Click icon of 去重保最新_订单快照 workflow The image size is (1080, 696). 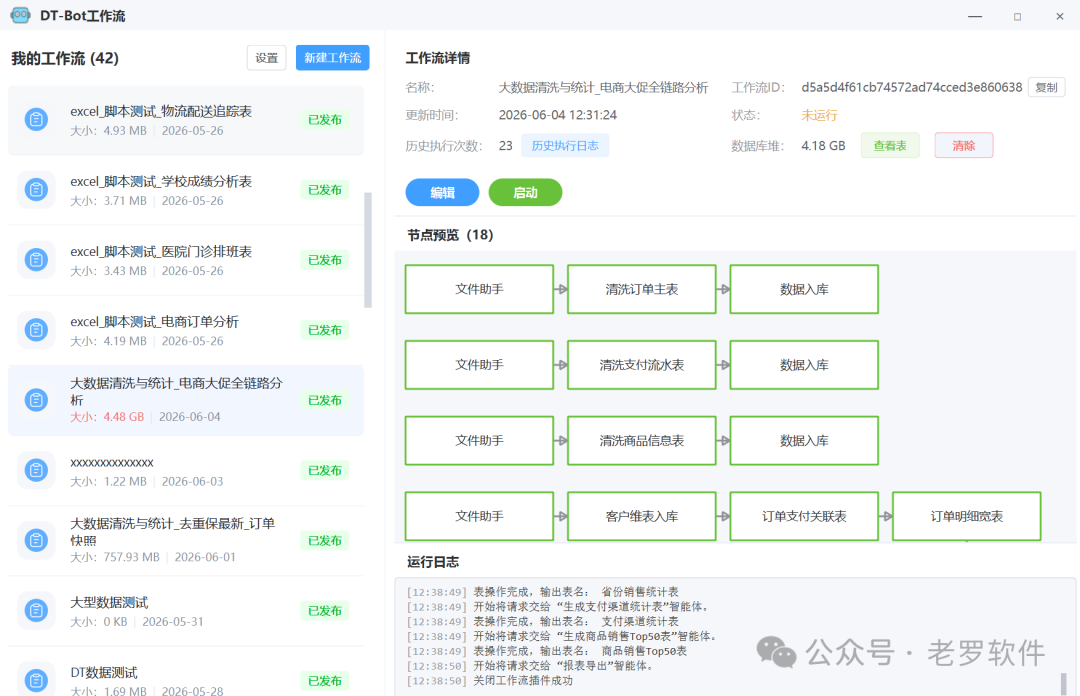[x=37, y=540]
